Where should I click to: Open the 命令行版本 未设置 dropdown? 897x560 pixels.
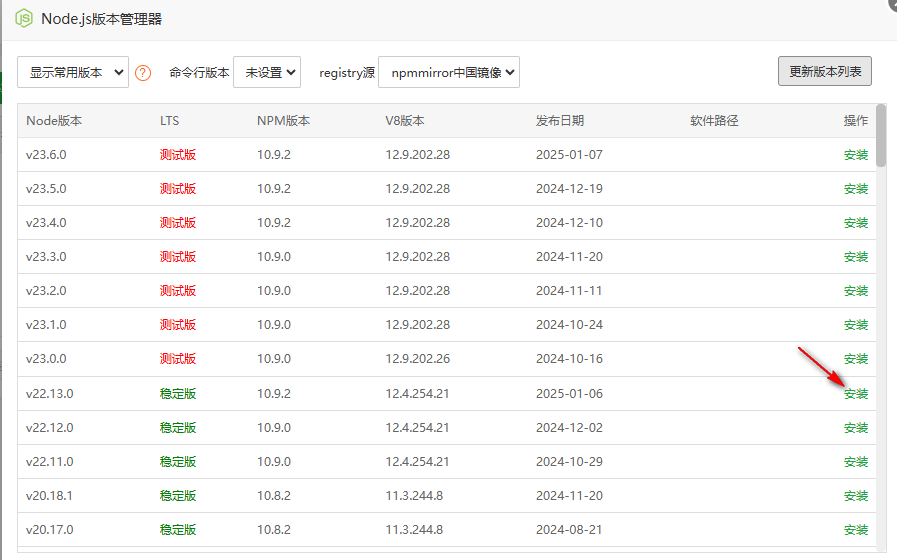[267, 72]
